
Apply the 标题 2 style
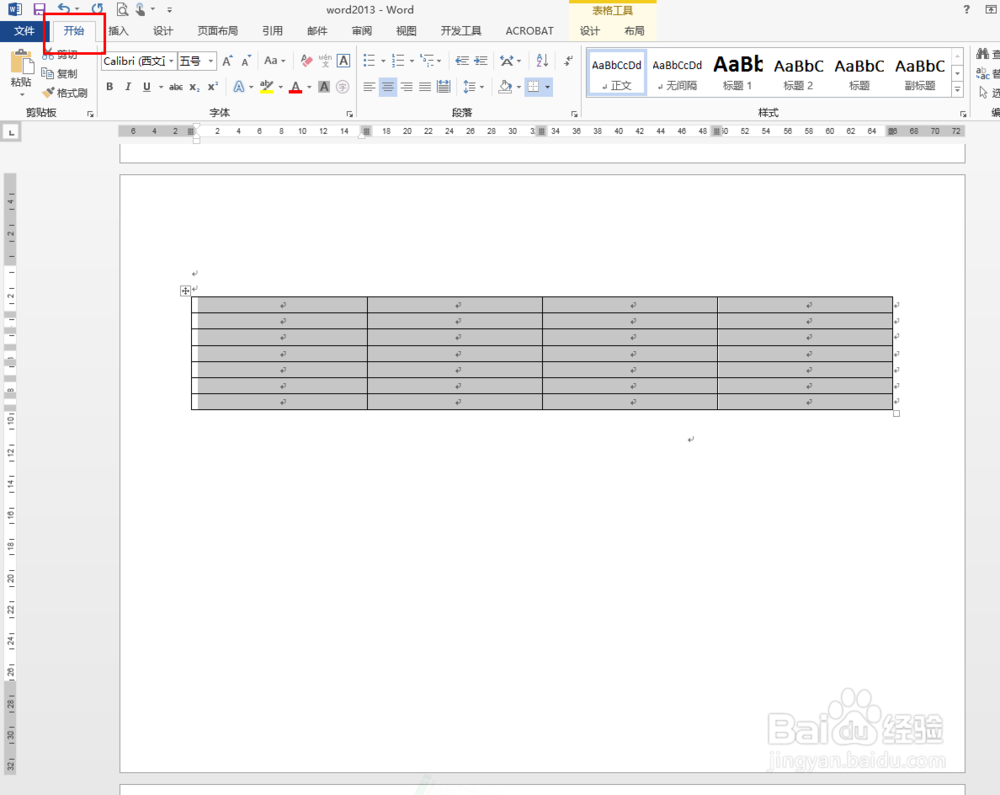click(798, 73)
